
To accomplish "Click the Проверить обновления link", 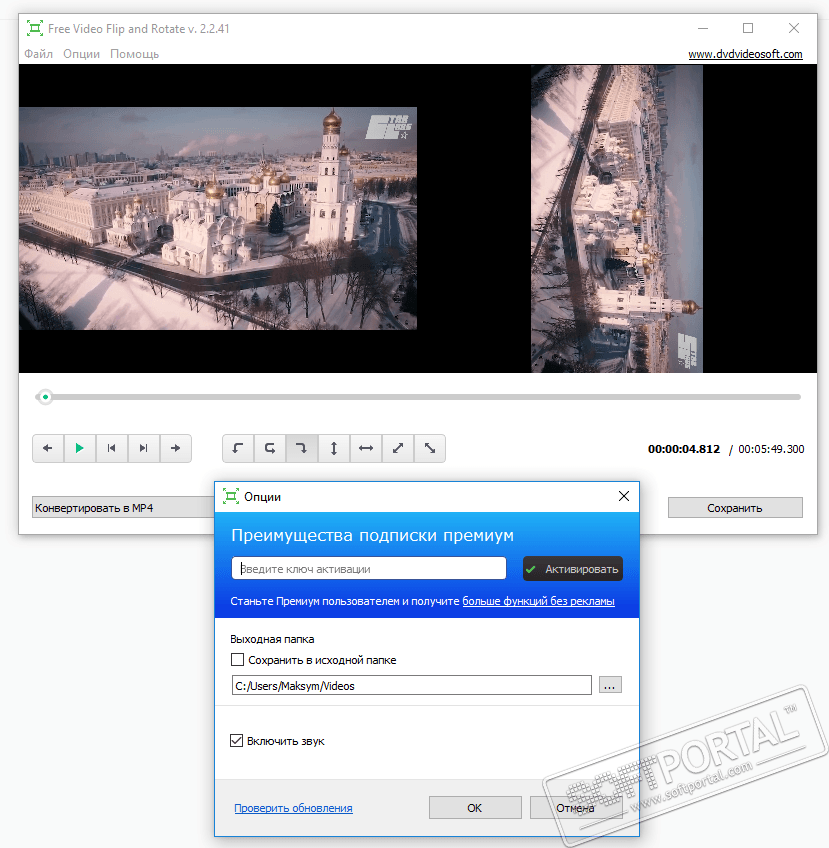I will (293, 808).
